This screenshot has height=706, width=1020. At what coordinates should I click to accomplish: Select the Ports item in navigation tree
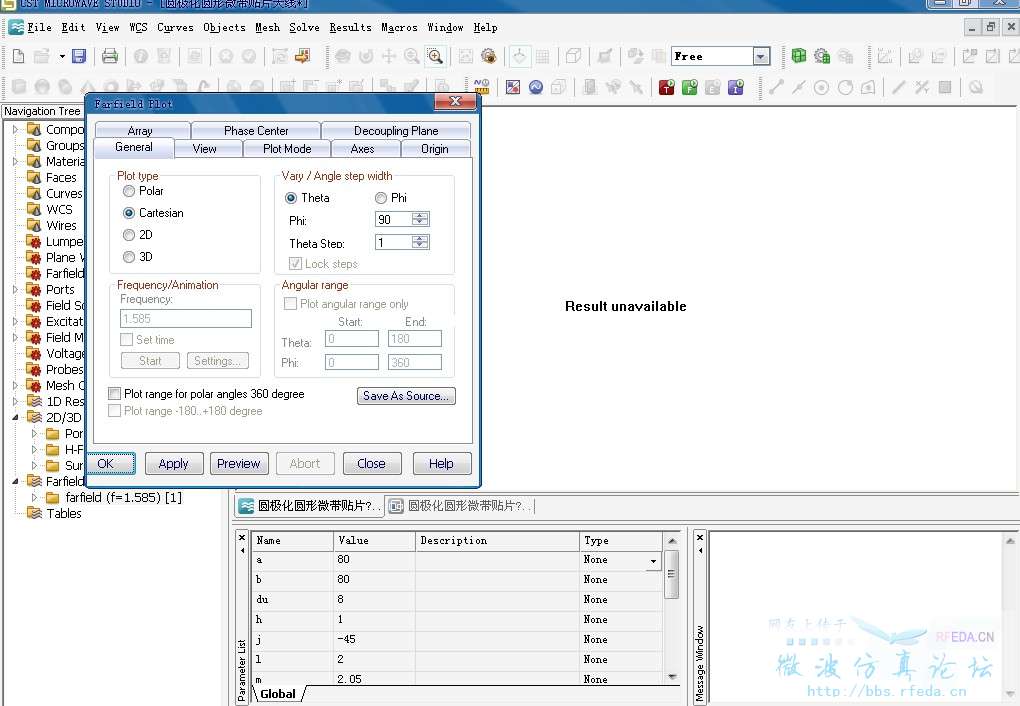60,290
